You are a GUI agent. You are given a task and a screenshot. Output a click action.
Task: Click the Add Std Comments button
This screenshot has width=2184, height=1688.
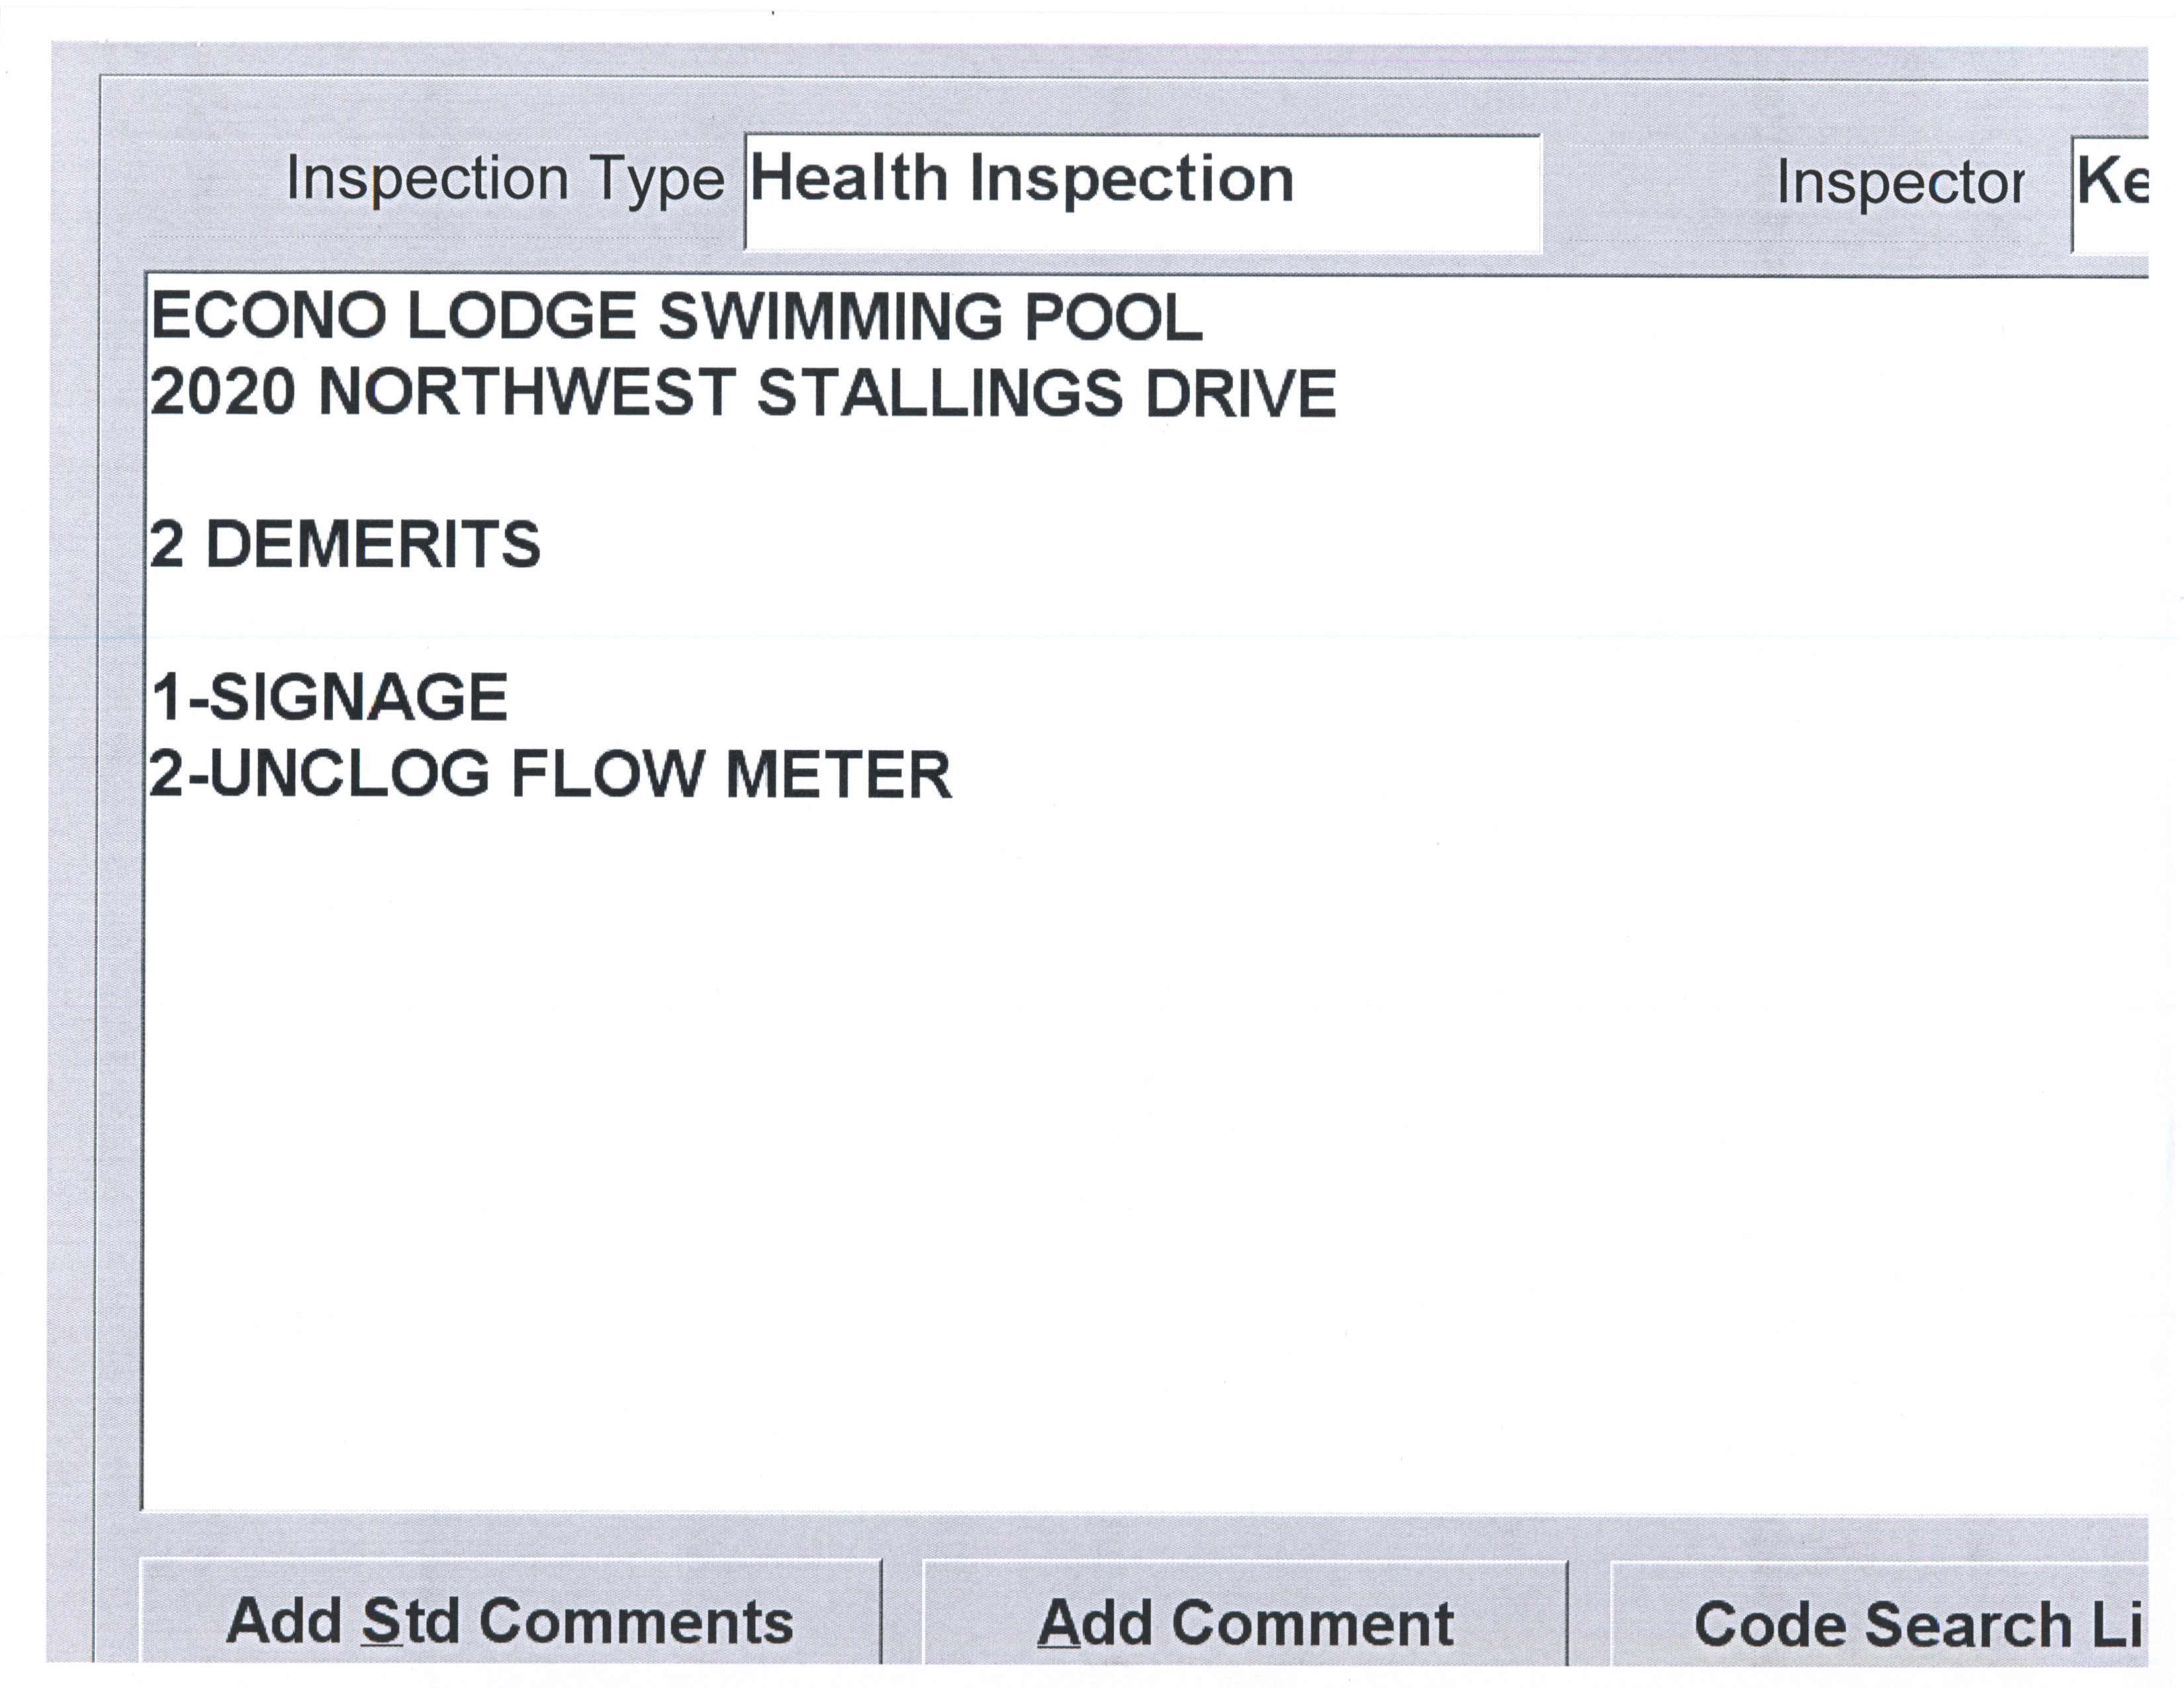(x=510, y=1621)
